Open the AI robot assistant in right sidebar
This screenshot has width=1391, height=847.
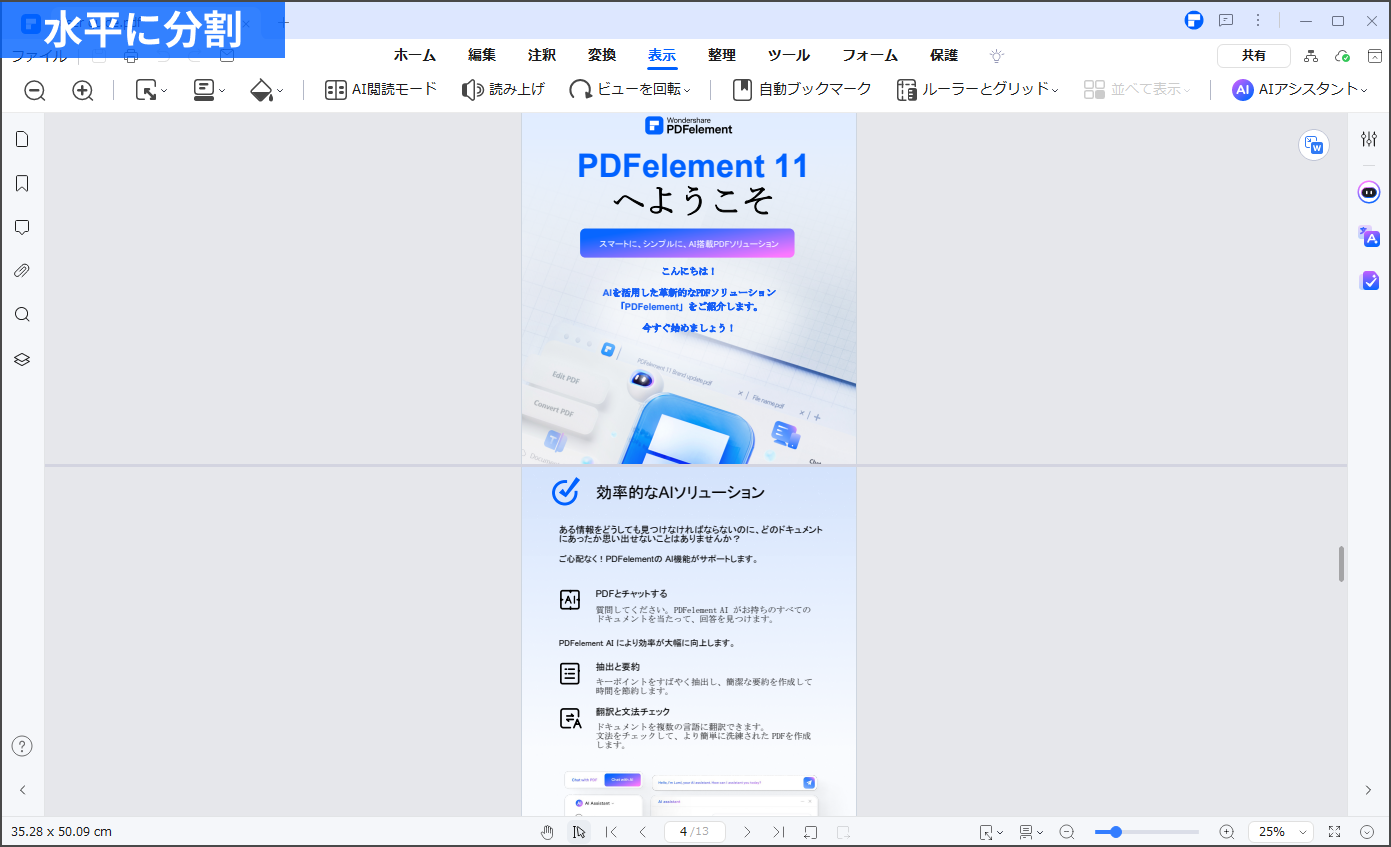pos(1369,192)
